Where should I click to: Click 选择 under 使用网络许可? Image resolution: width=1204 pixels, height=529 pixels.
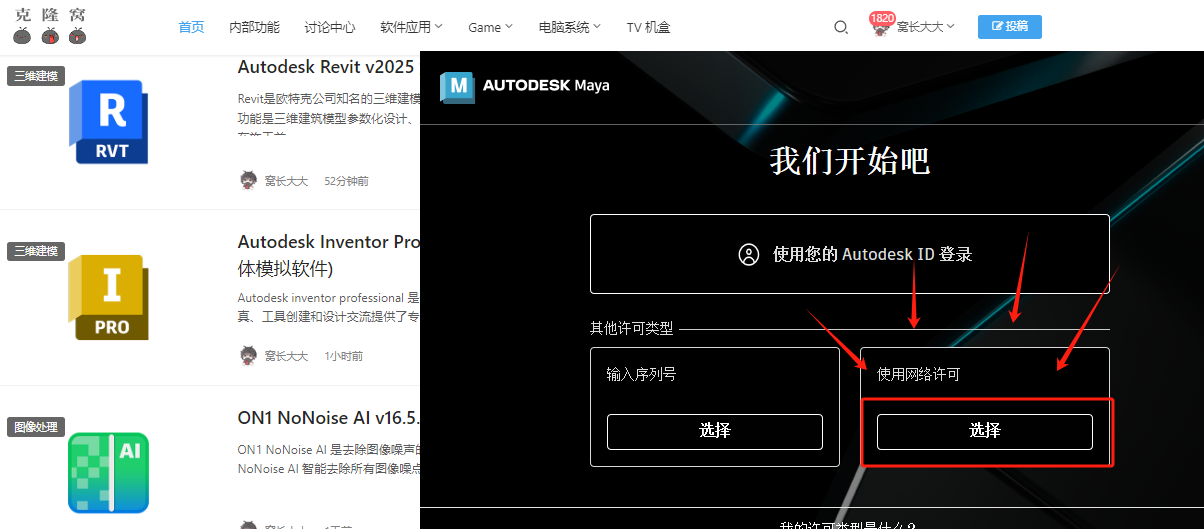[985, 432]
